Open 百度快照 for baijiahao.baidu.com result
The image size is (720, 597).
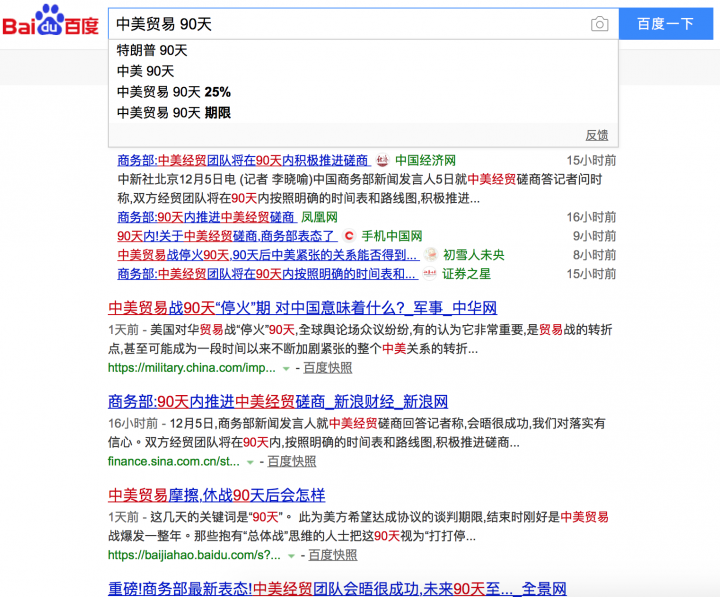(332, 555)
